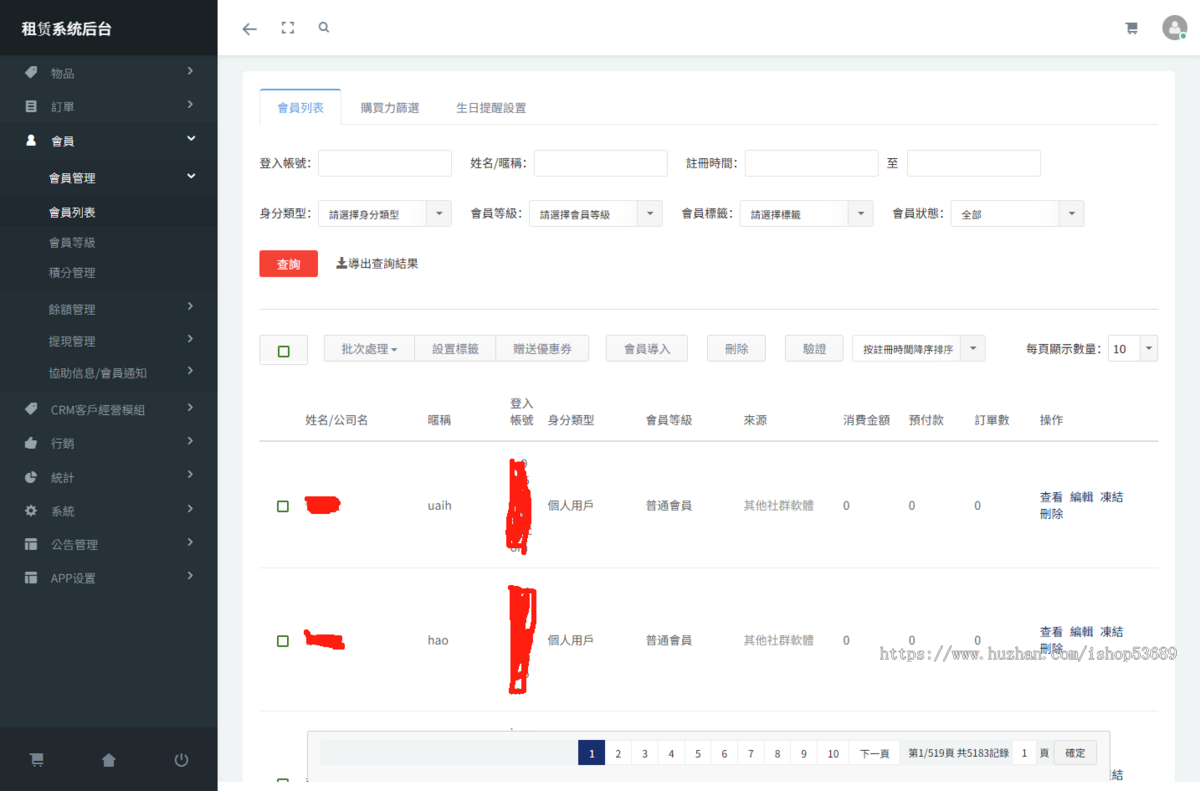
Task: Open the 會員狀態 dropdown showing 全部
Action: (1017, 213)
